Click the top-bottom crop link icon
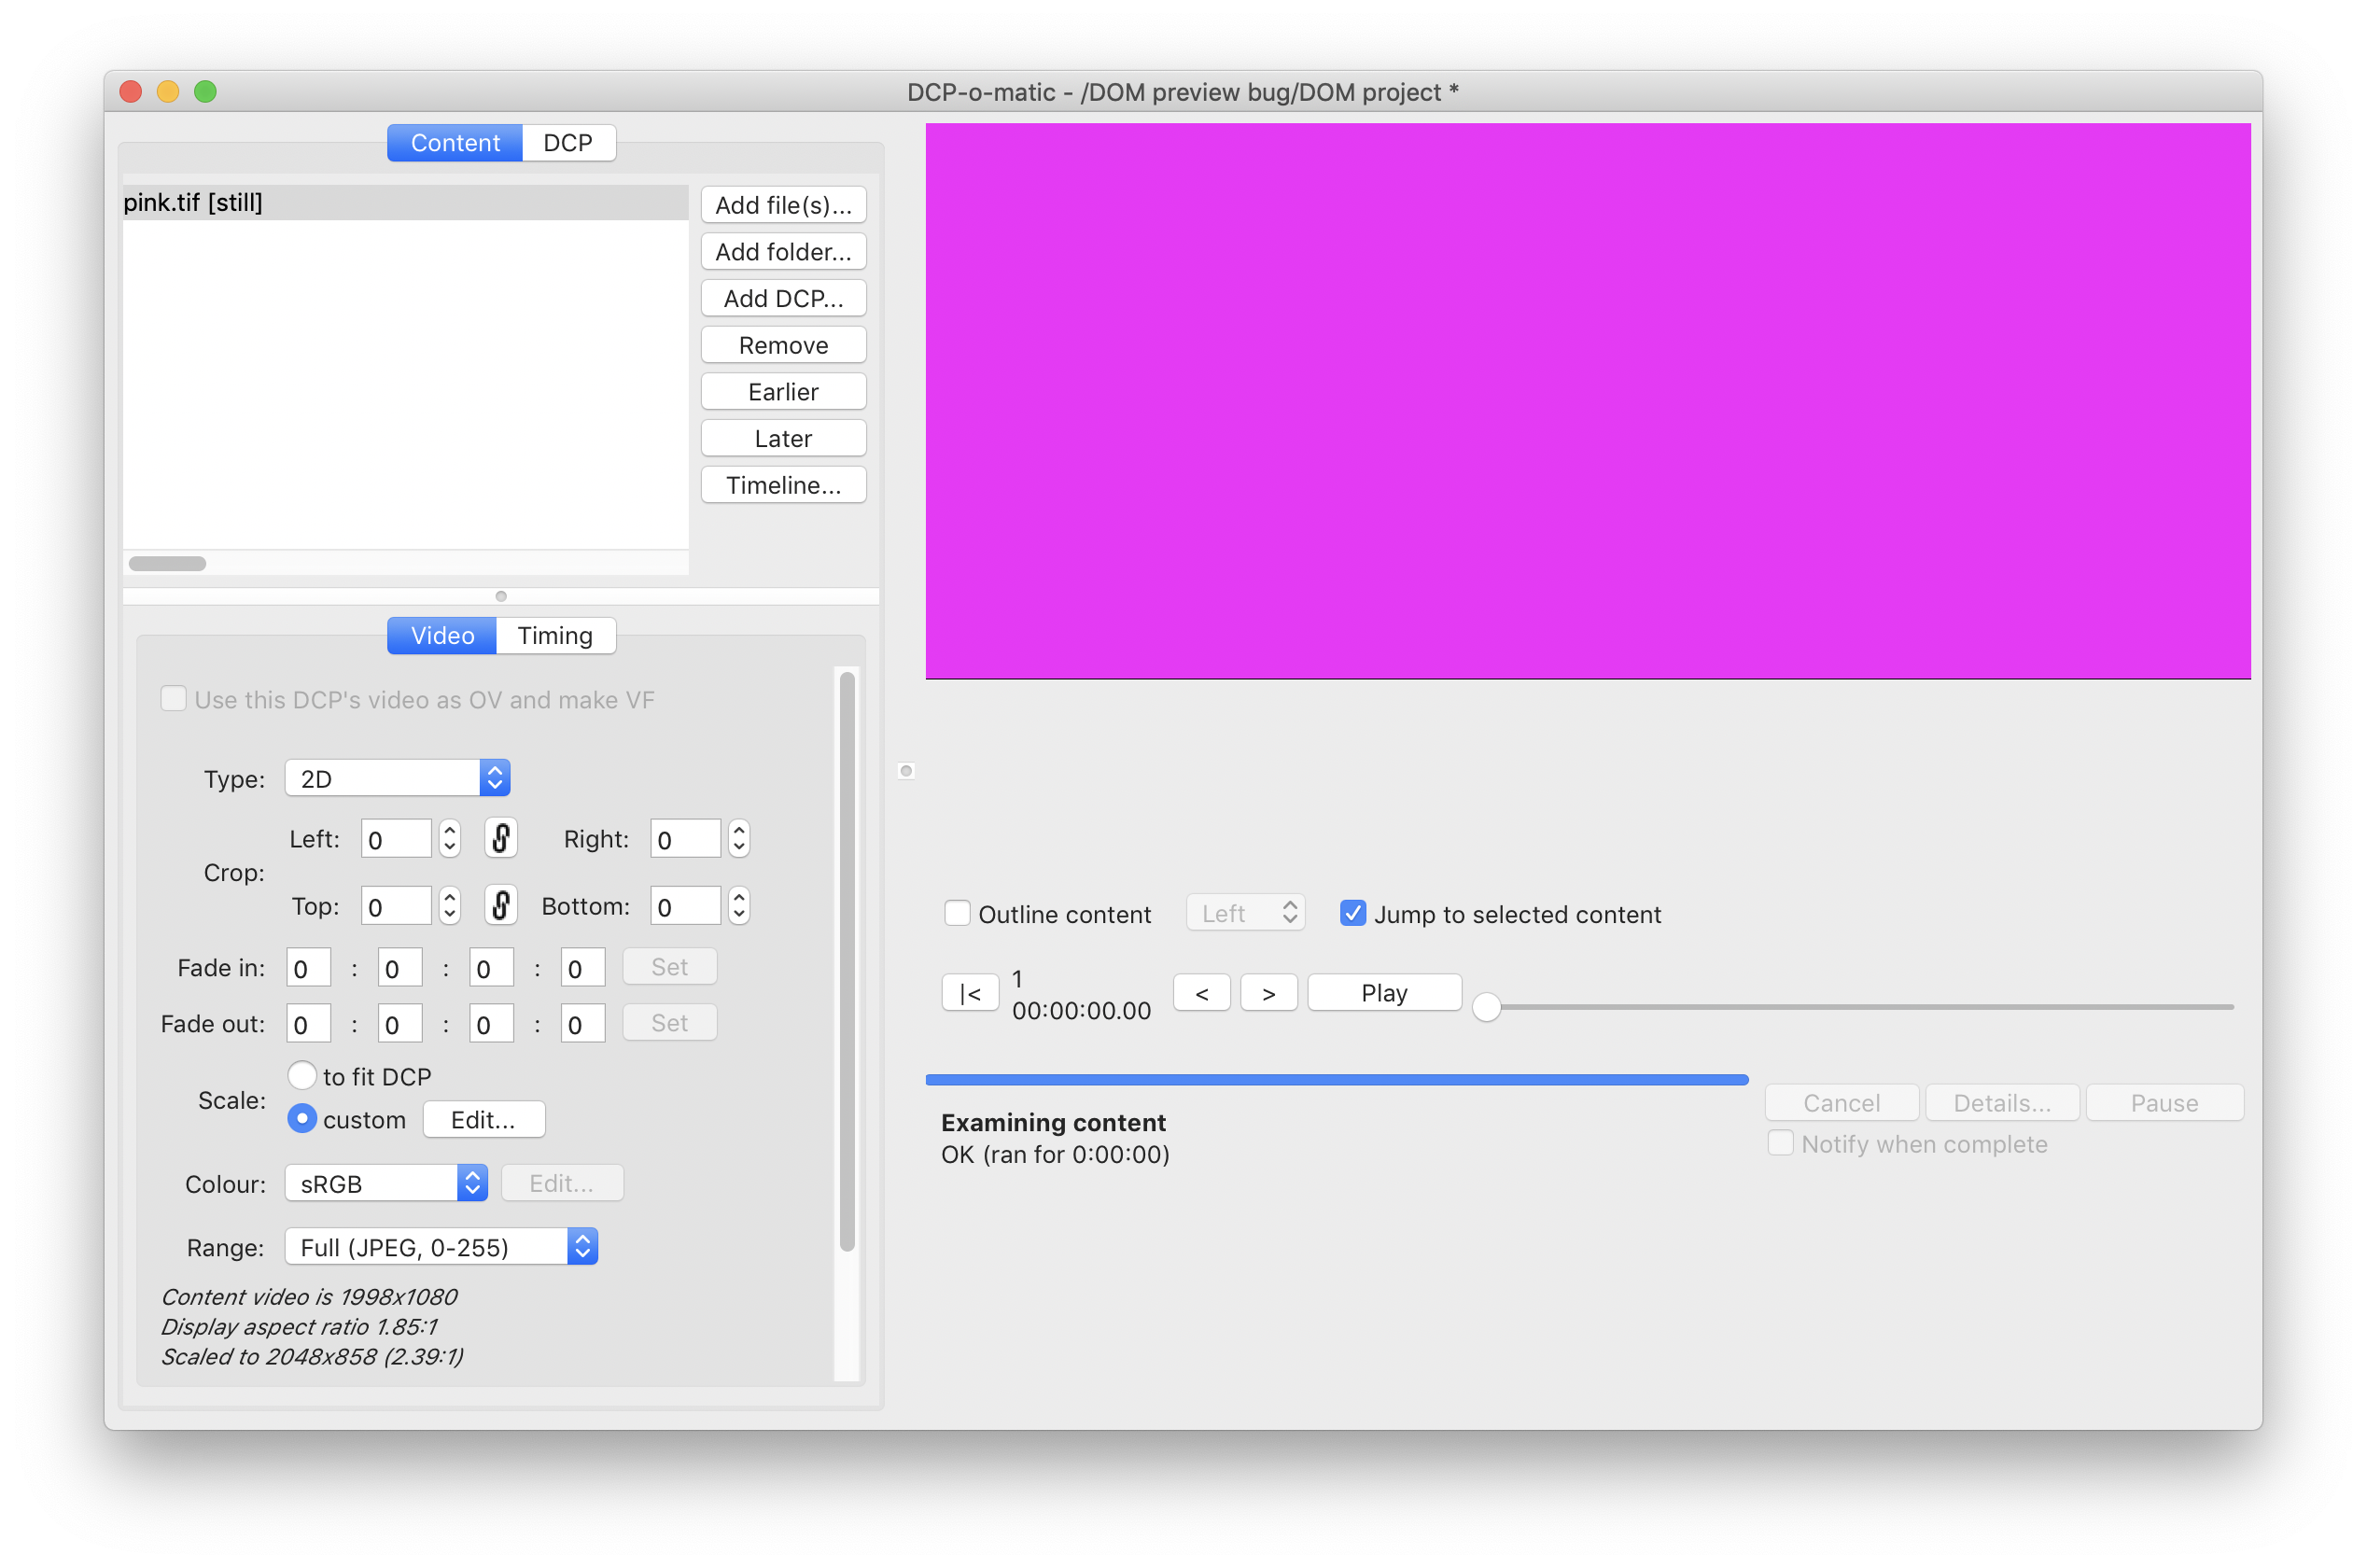The width and height of the screenshot is (2367, 1568). 501,905
